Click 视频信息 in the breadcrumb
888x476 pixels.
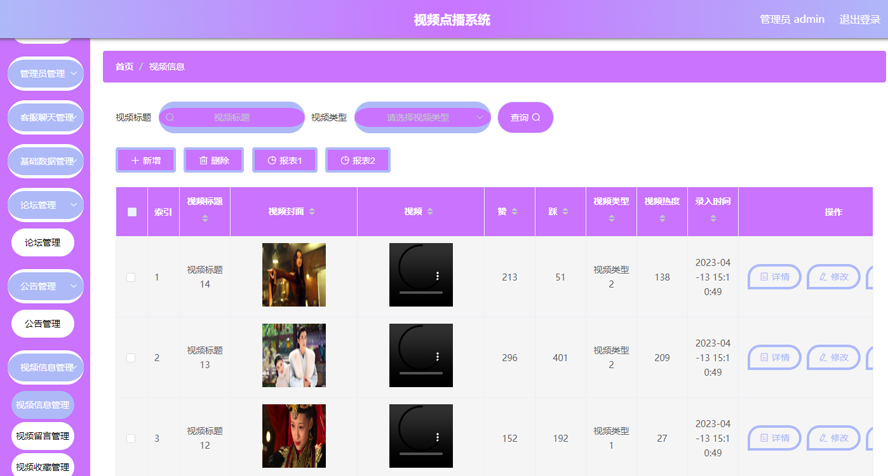(166, 67)
